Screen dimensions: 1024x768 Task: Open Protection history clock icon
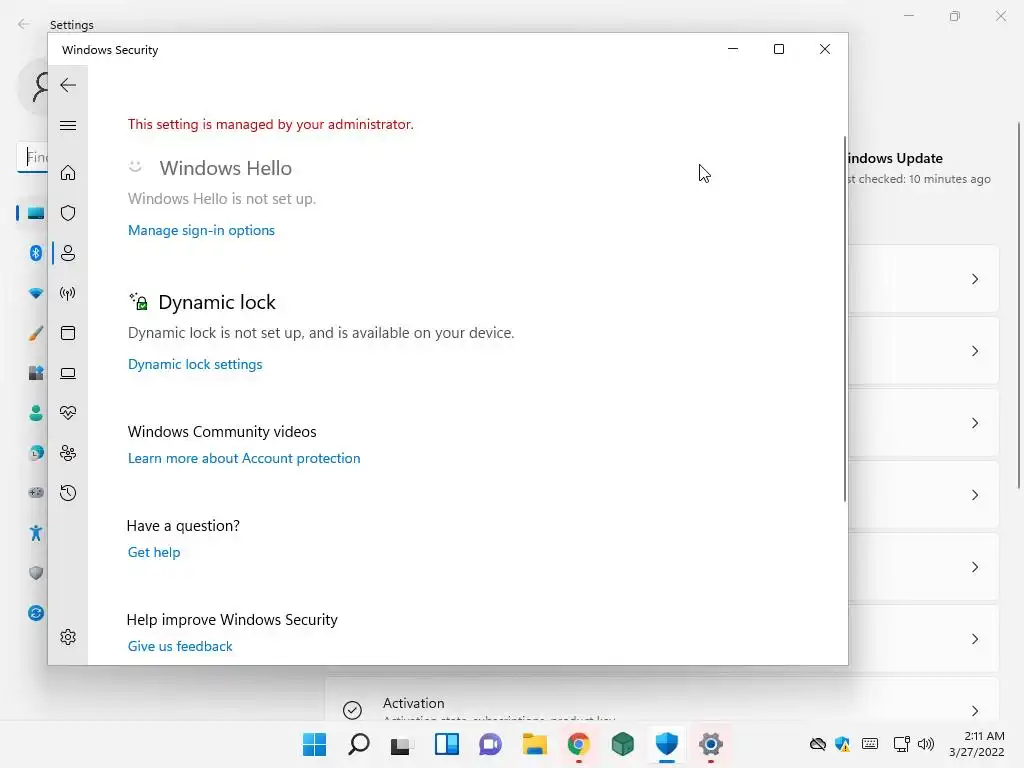[x=68, y=493]
